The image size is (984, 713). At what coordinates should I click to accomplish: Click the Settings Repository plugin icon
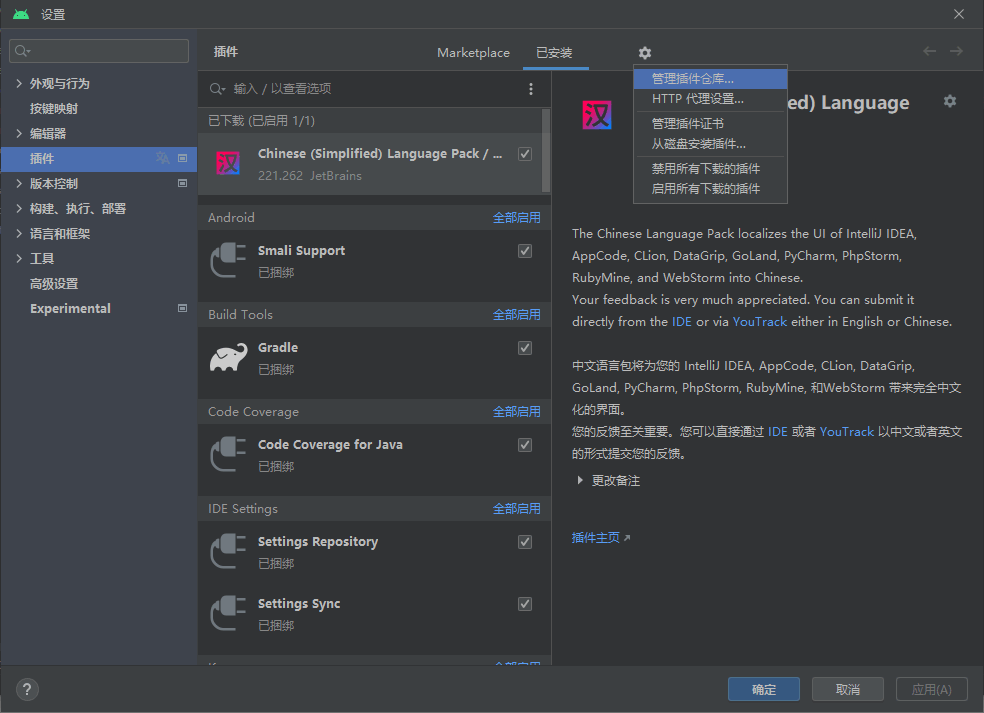pyautogui.click(x=228, y=551)
